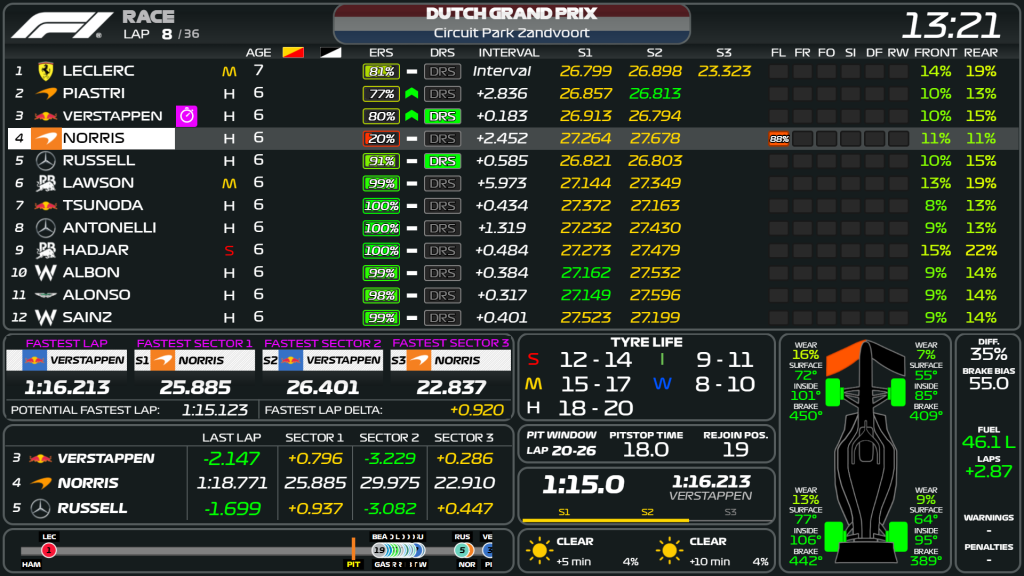Click the ERS column header

tap(381, 52)
